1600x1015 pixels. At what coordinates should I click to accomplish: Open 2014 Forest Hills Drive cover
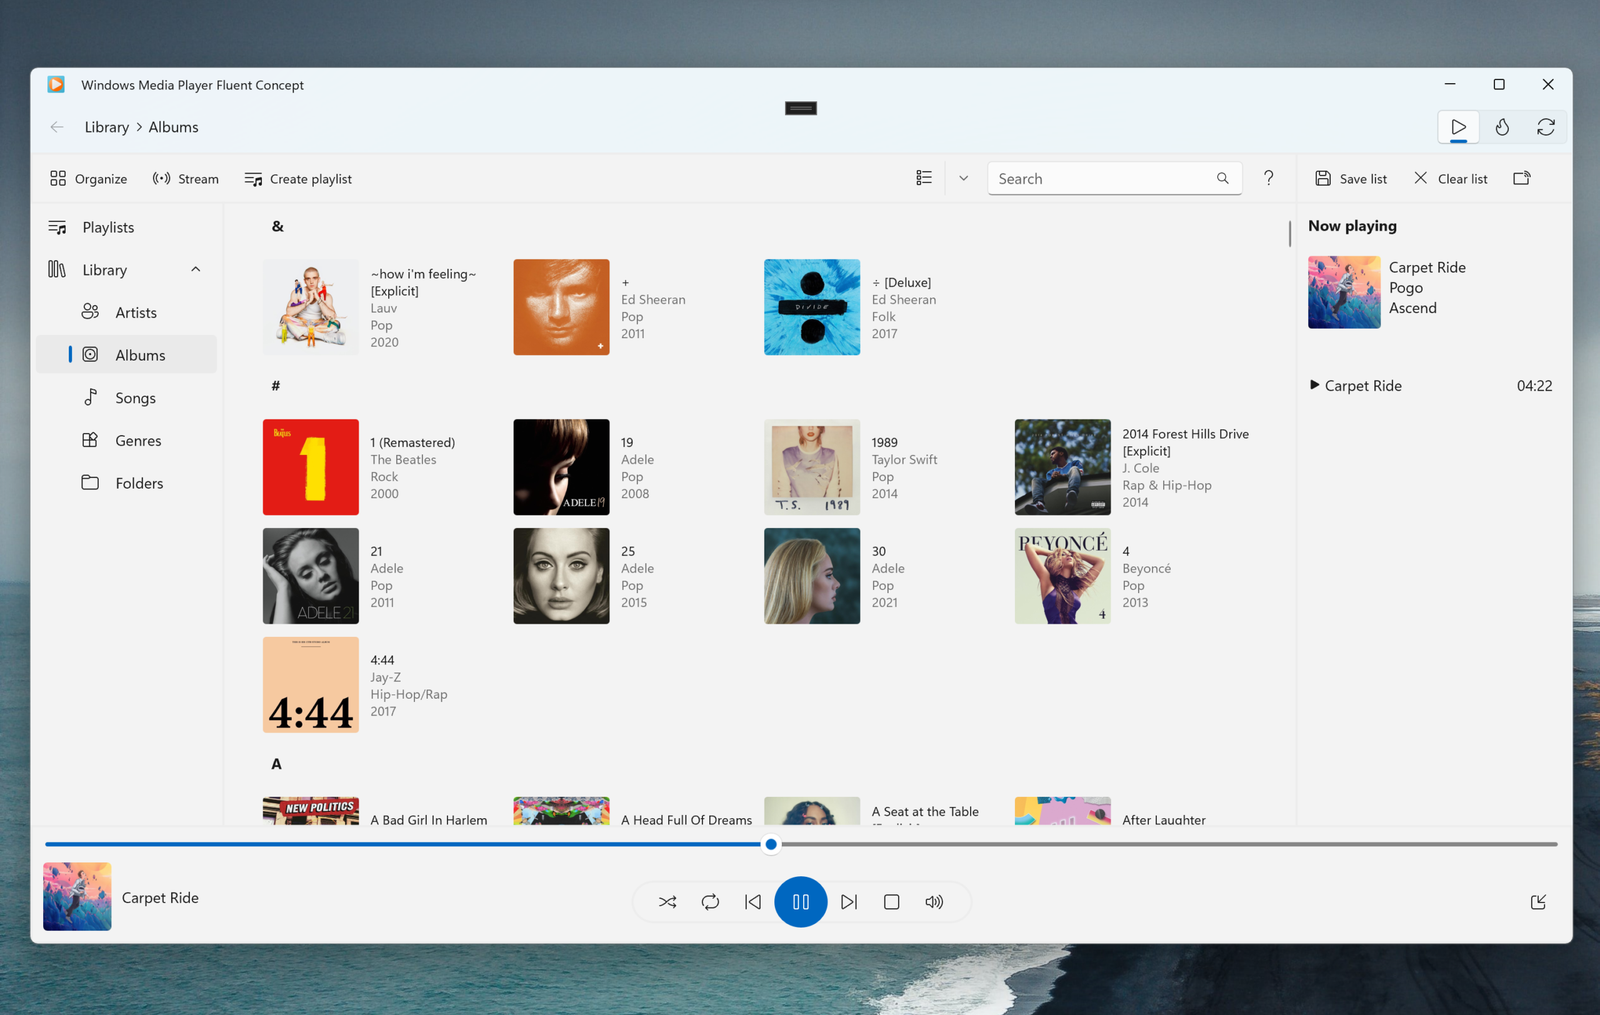pos(1062,467)
